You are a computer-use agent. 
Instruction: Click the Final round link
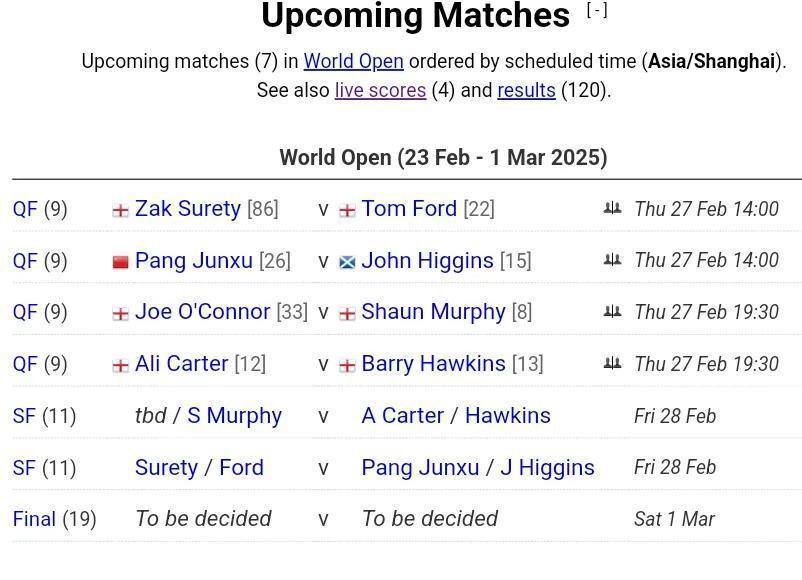tap(34, 519)
